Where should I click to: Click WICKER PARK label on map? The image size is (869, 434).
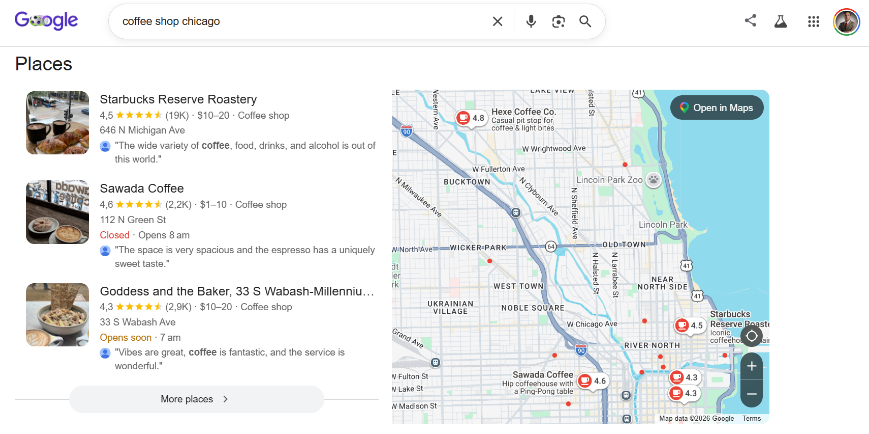click(x=478, y=247)
